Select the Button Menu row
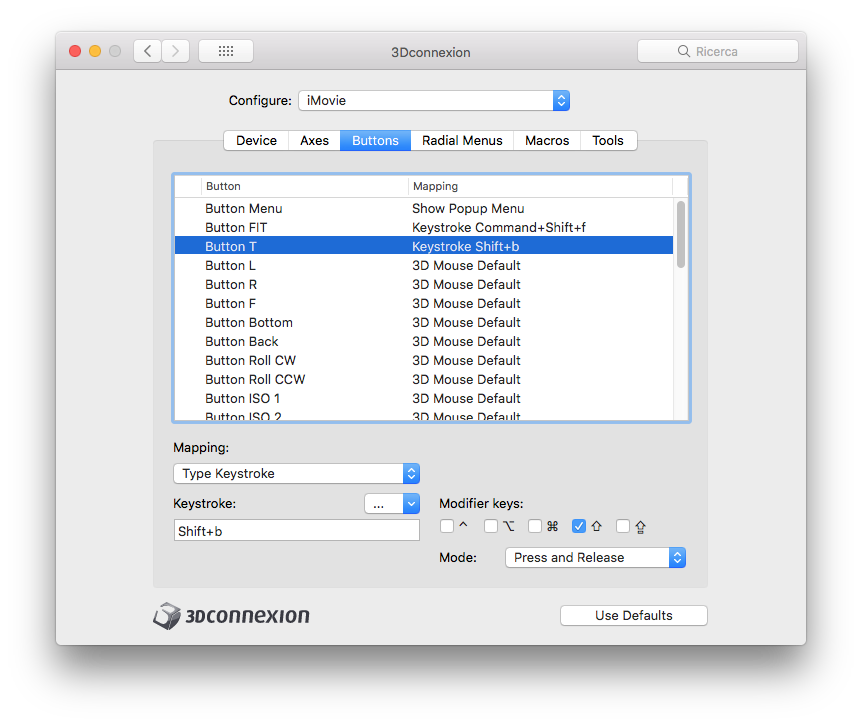862x725 pixels. 424,208
